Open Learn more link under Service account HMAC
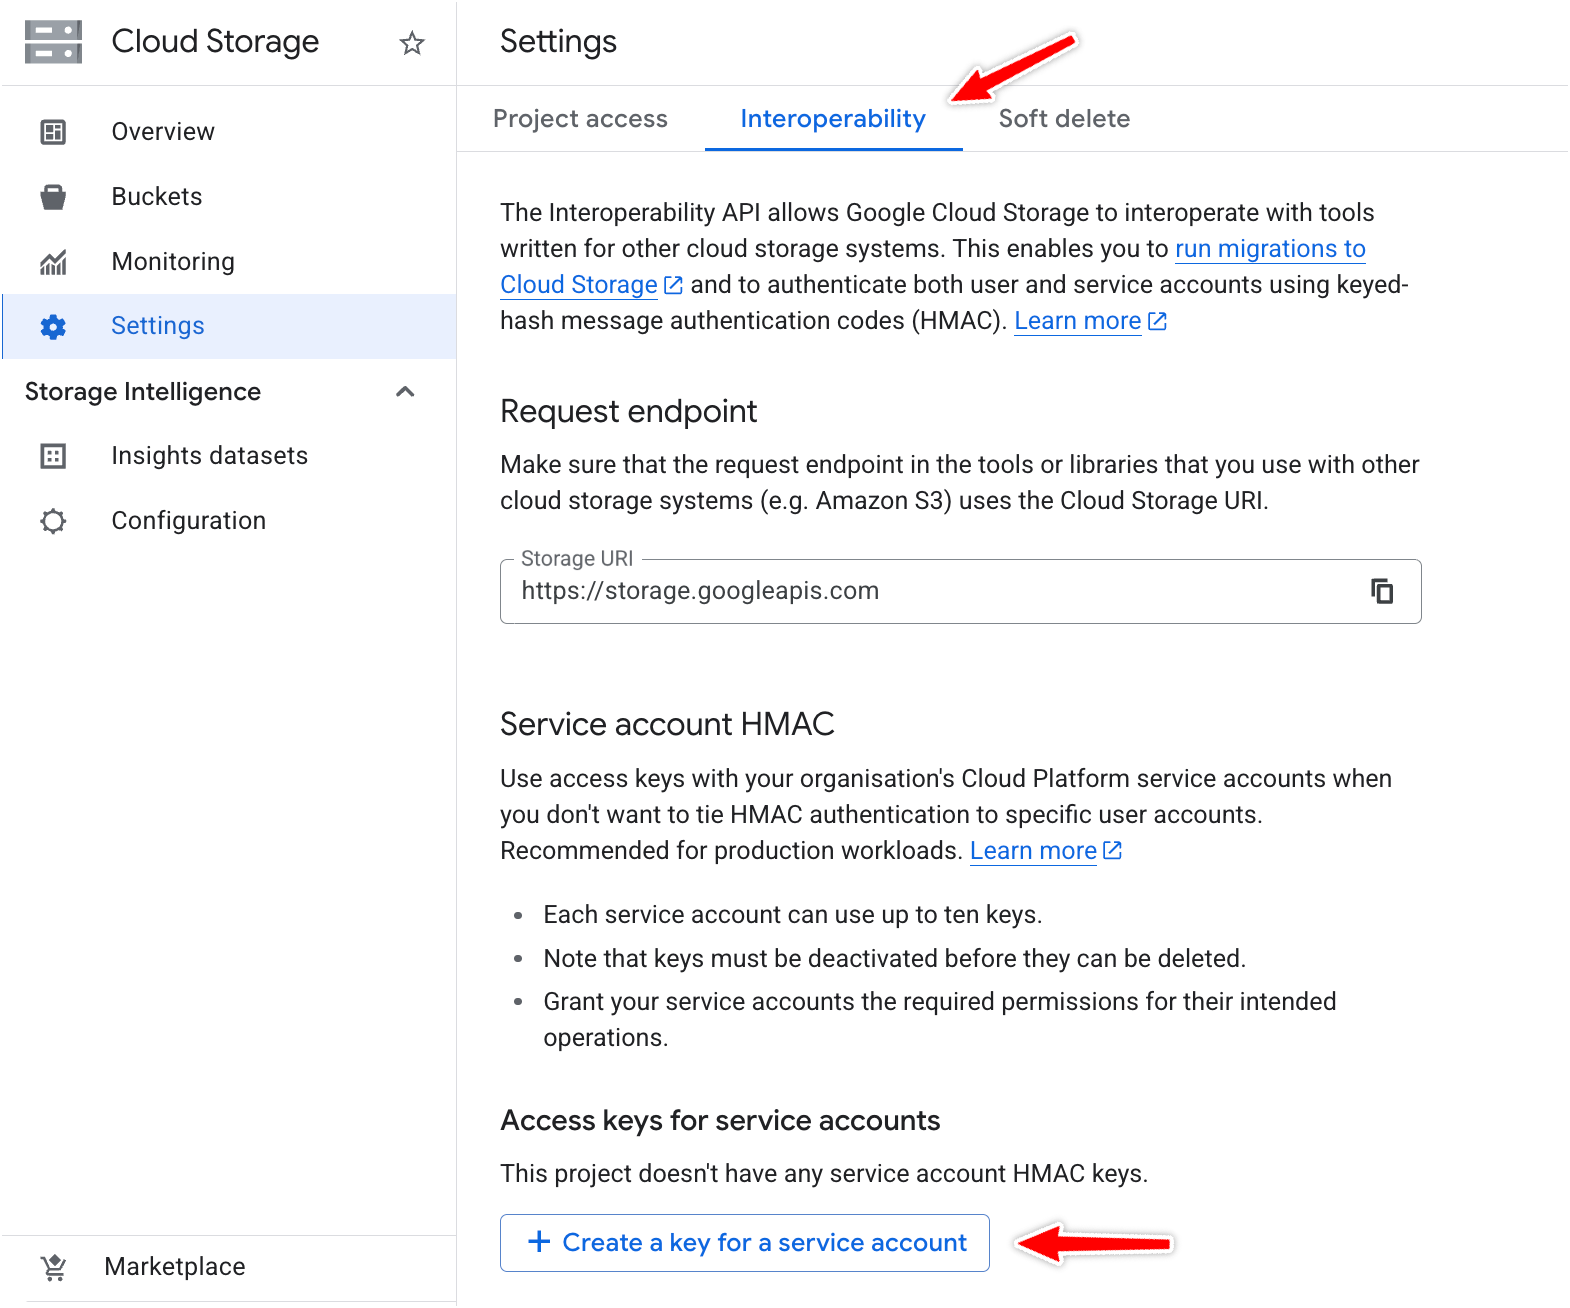Image resolution: width=1570 pixels, height=1308 pixels. [1033, 851]
